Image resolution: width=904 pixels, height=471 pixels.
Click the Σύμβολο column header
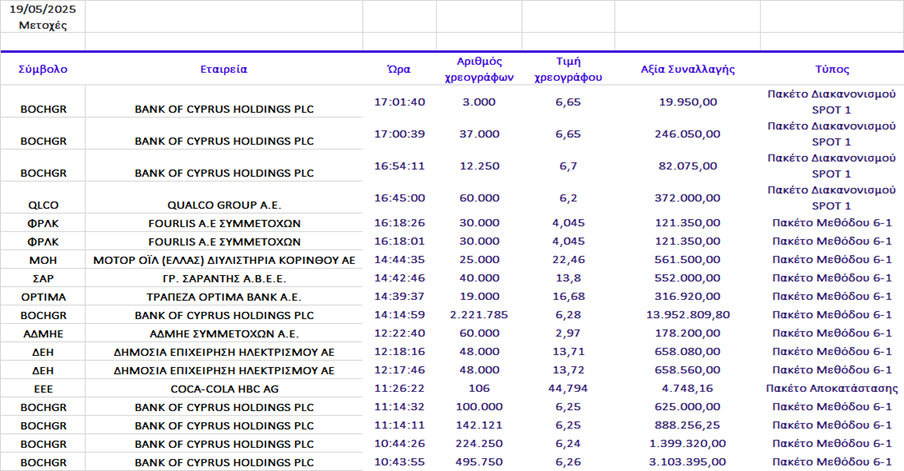click(x=43, y=69)
